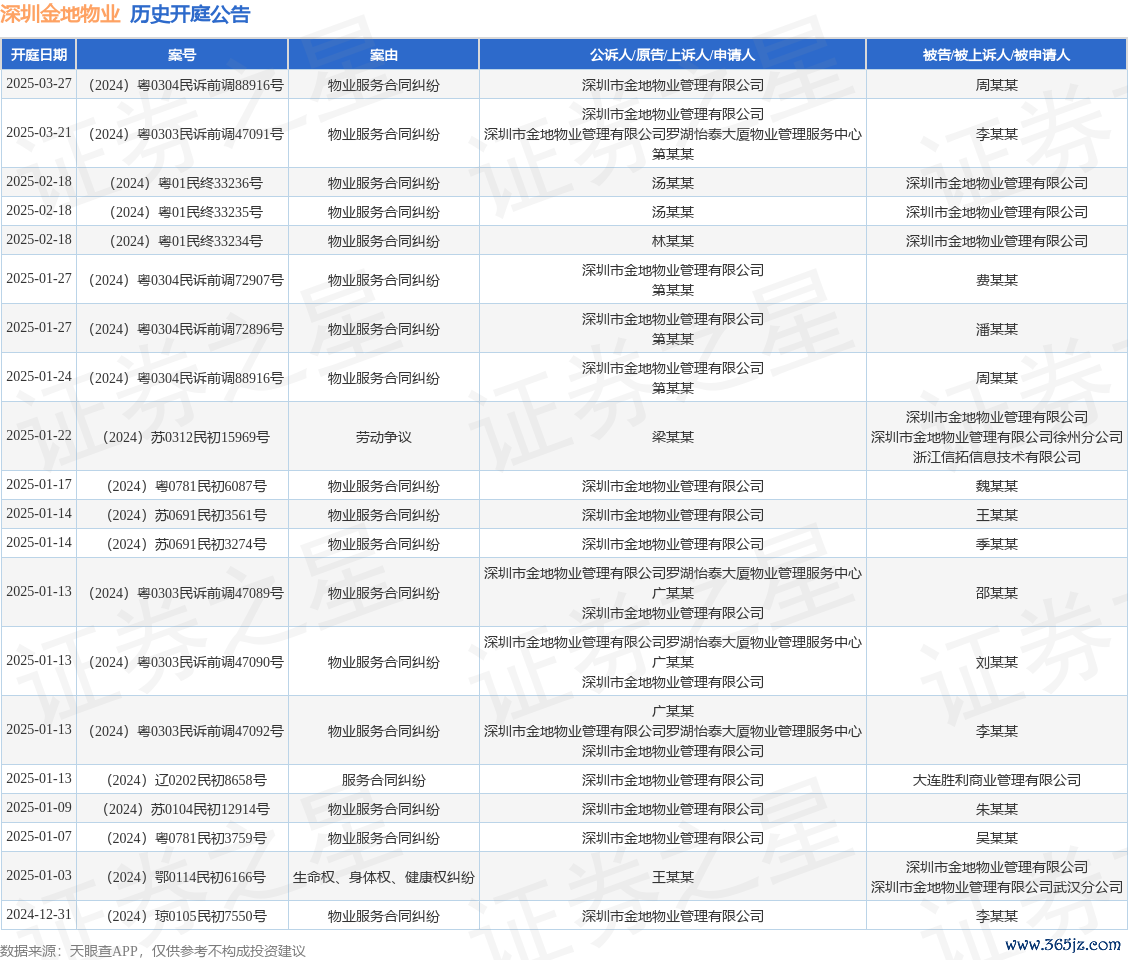Screen dimensions: 1128x960
Task: Click the date 2025-01-03
Action: click(x=39, y=875)
